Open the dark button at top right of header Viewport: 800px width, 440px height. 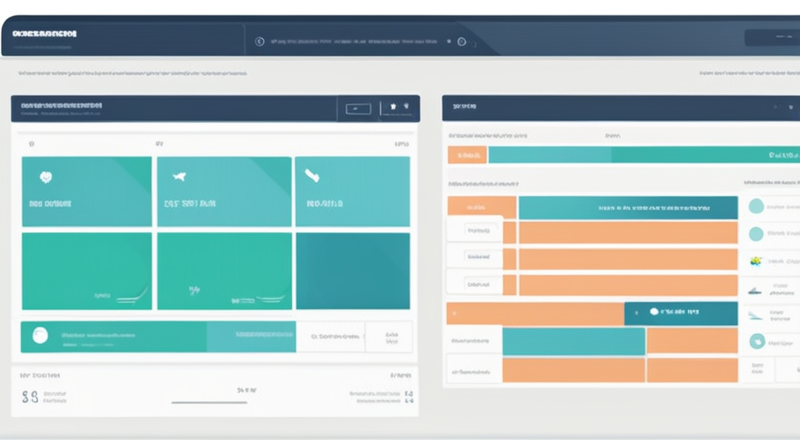point(772,37)
